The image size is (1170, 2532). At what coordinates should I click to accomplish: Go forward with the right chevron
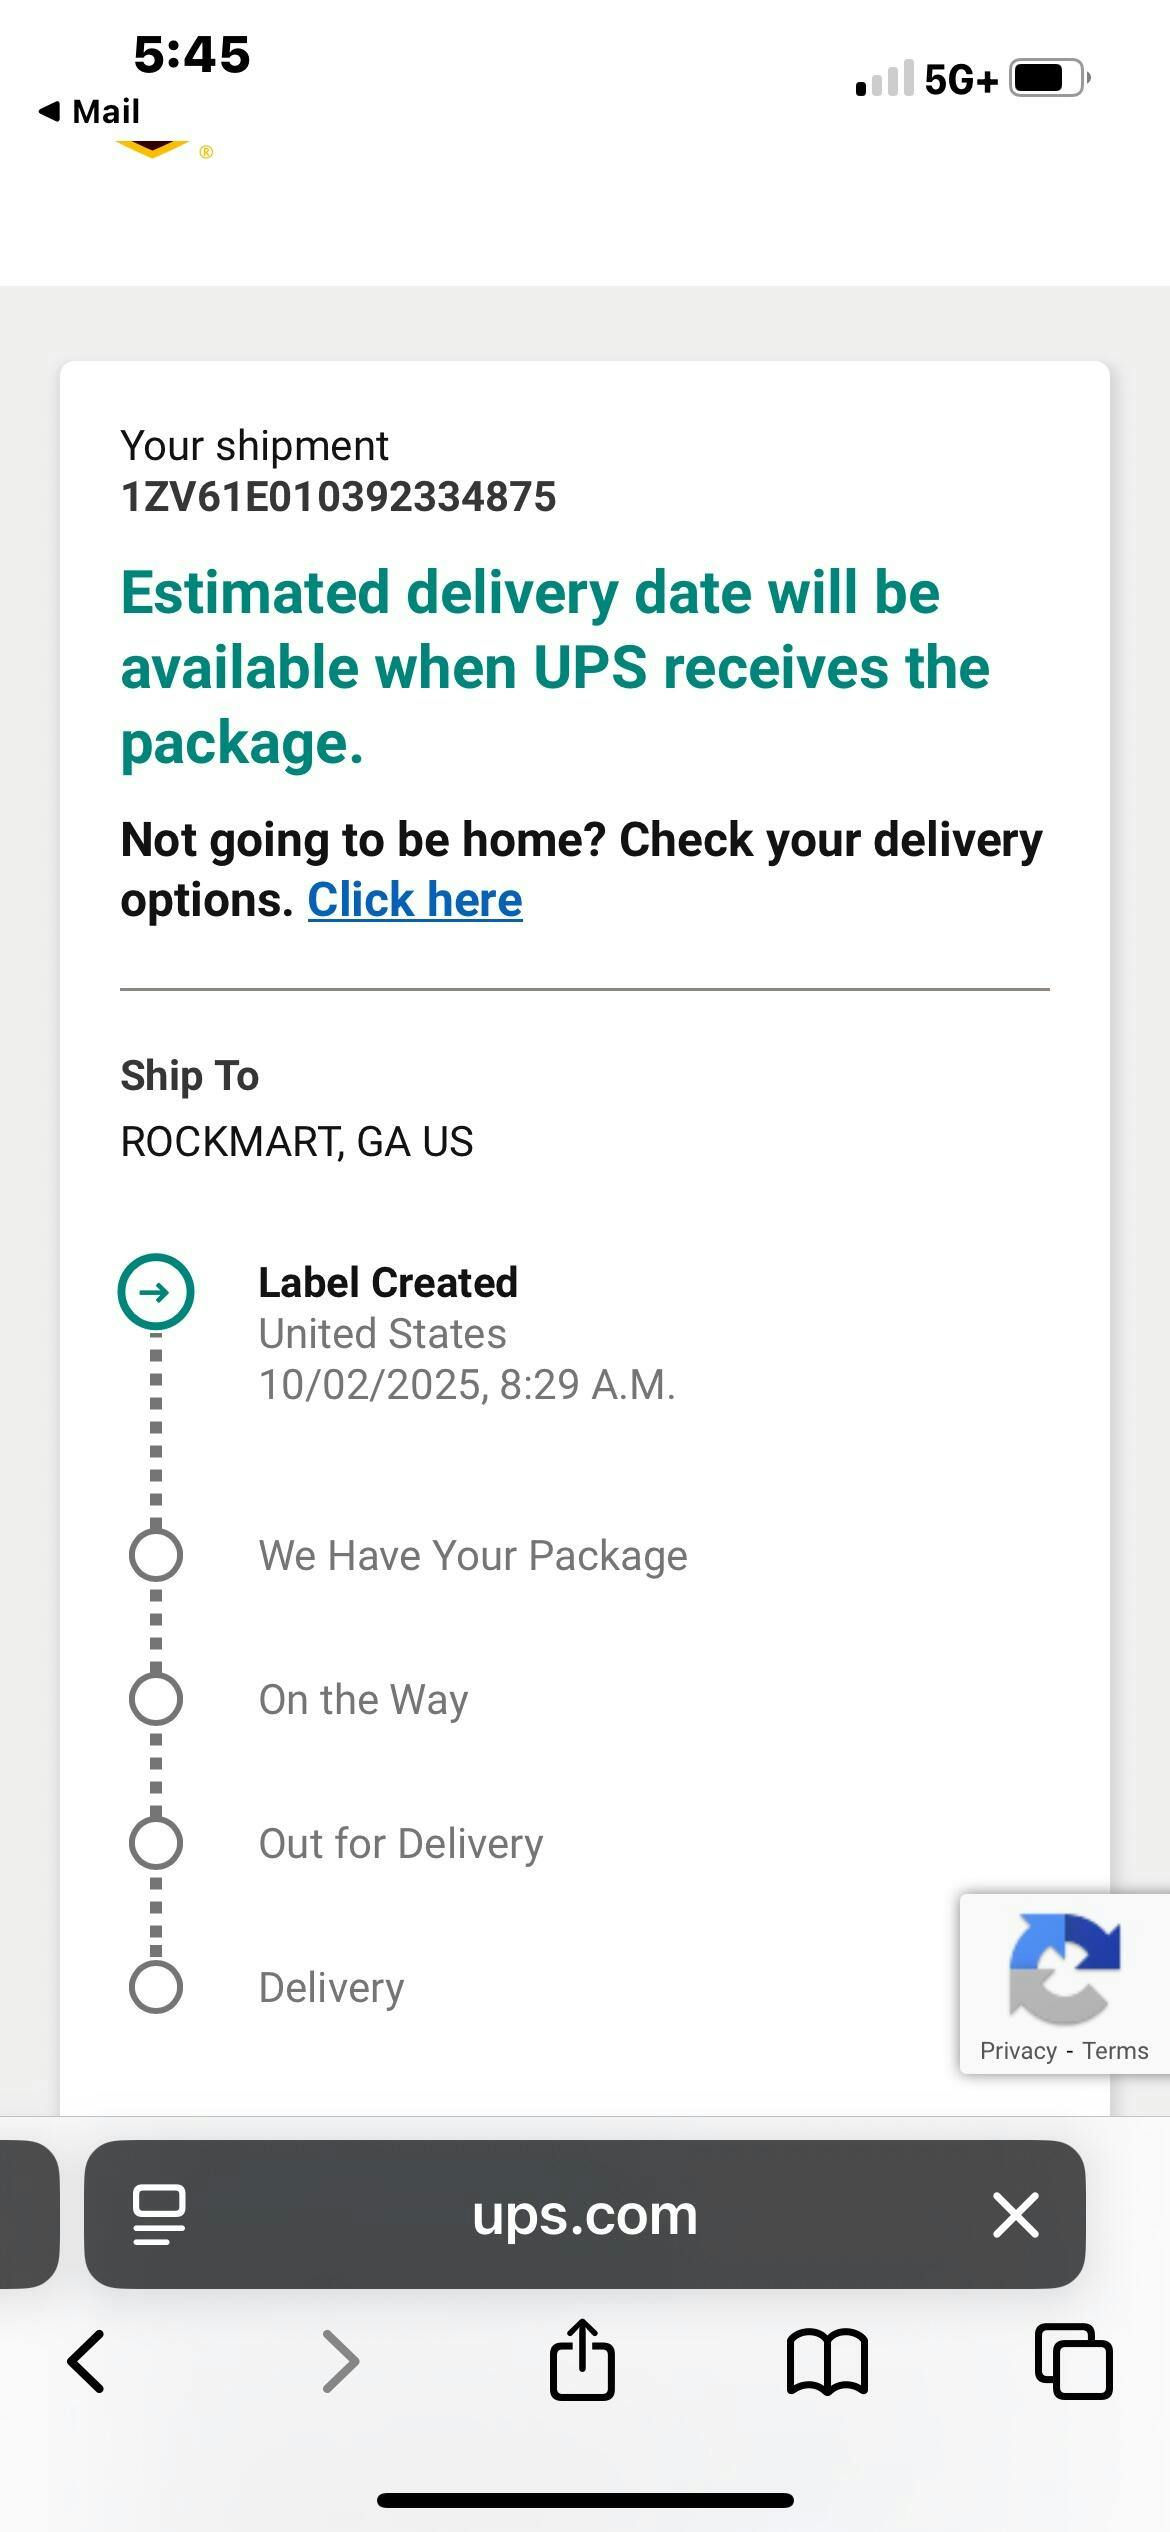coord(340,2362)
